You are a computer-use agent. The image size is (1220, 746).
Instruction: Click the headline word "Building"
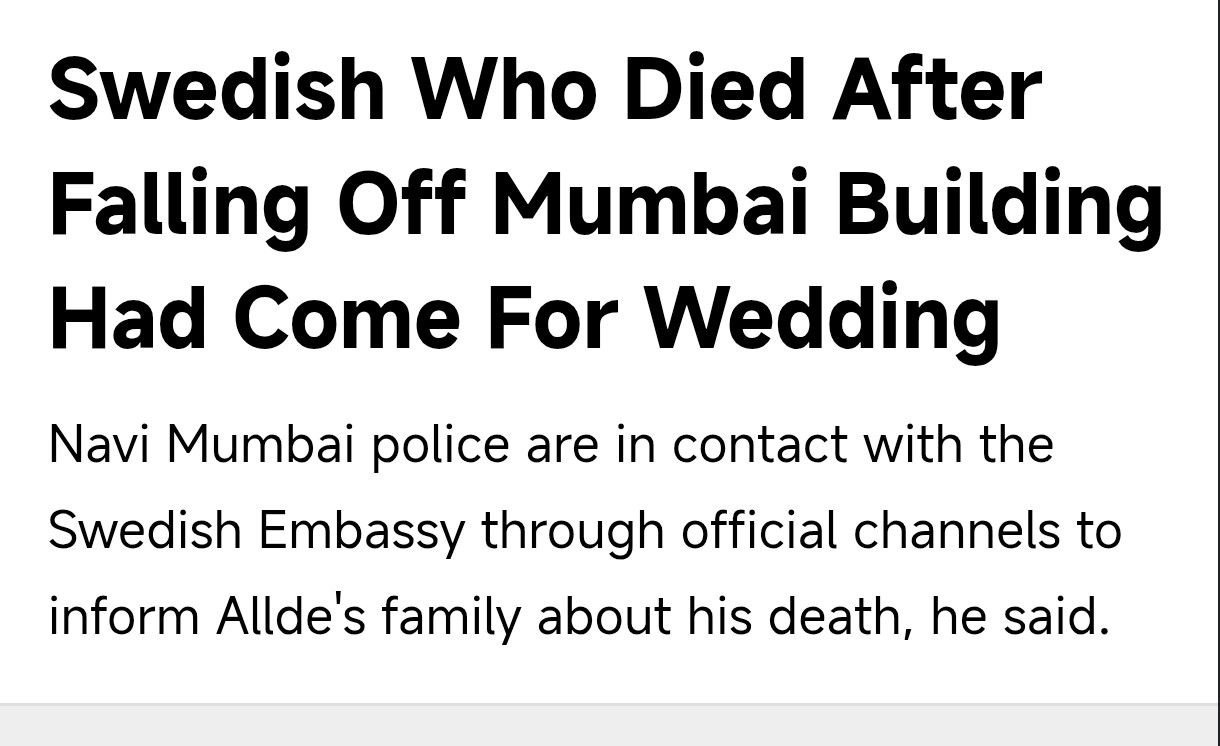pos(999,205)
